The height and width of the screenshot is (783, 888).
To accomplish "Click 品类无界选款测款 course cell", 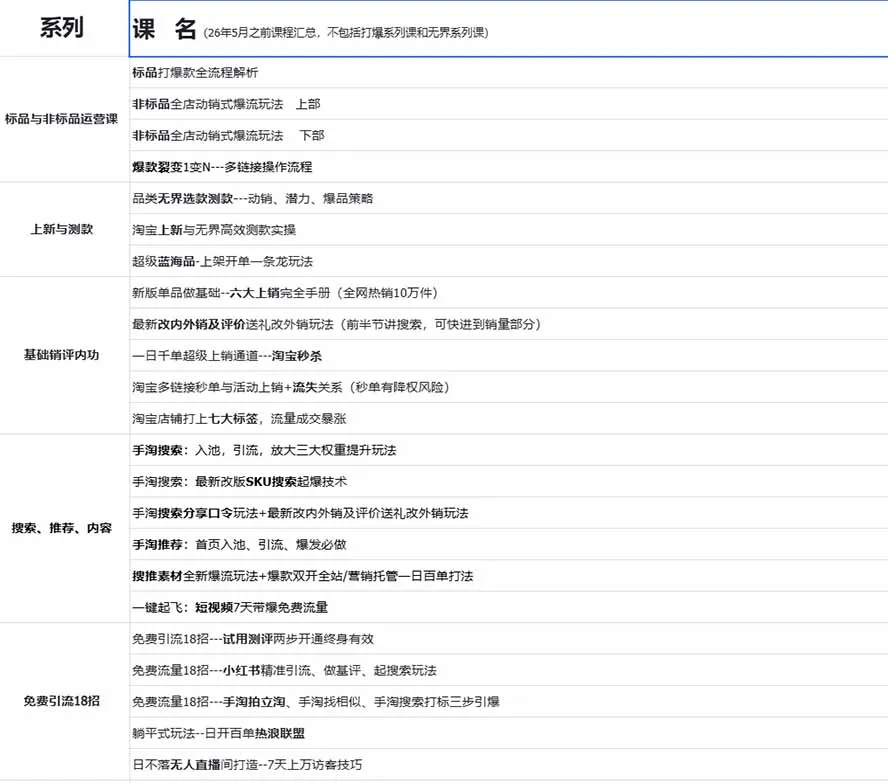I will 509,198.
